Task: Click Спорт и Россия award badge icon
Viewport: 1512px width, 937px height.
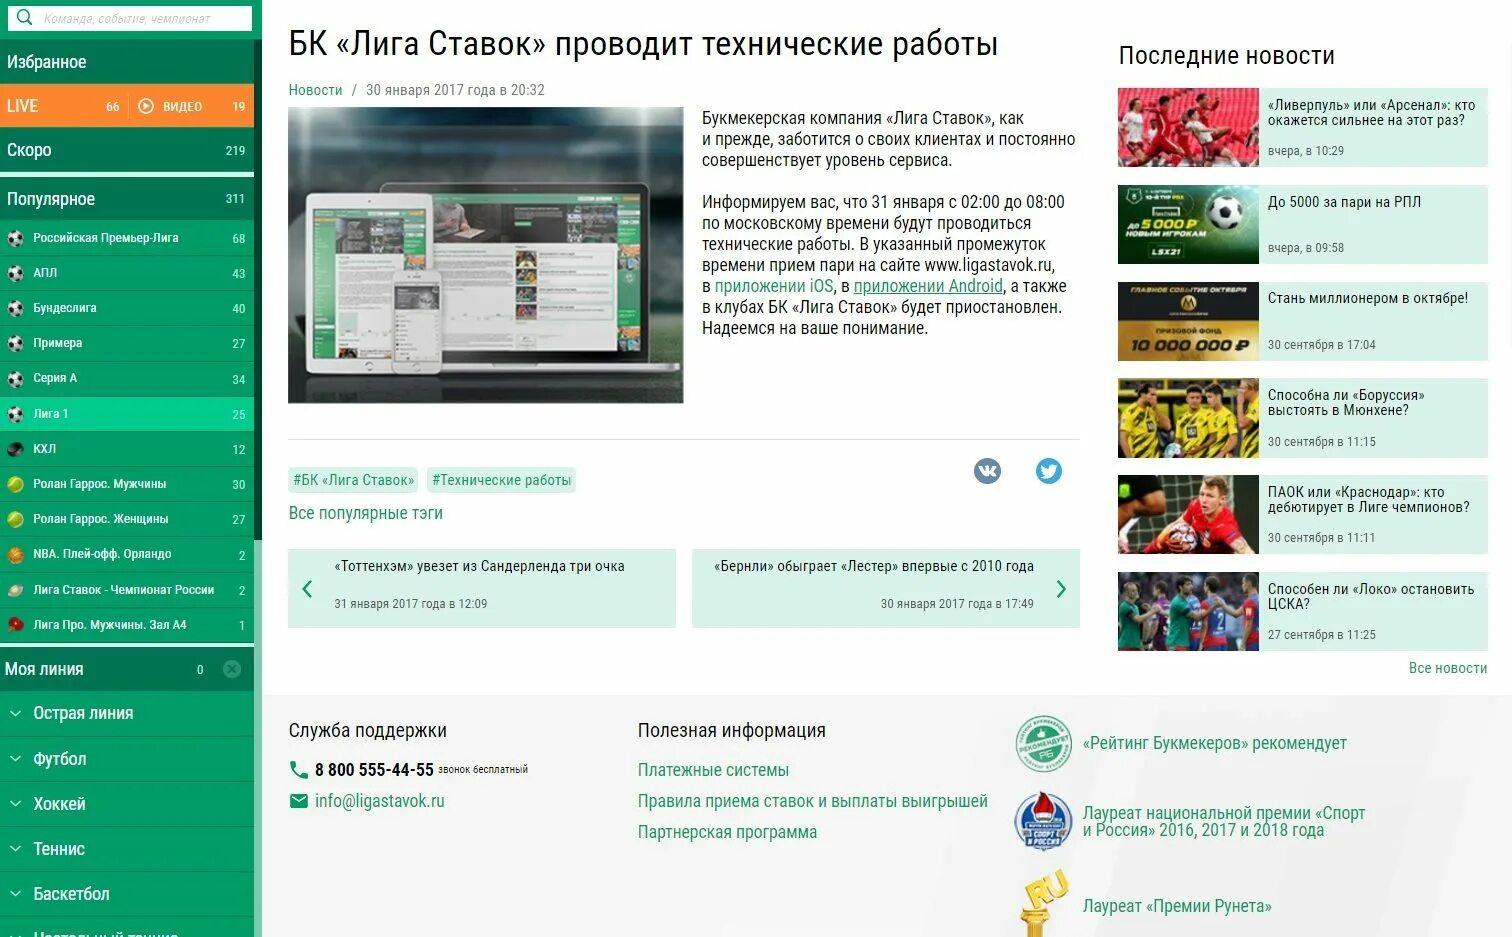Action: point(1043,821)
